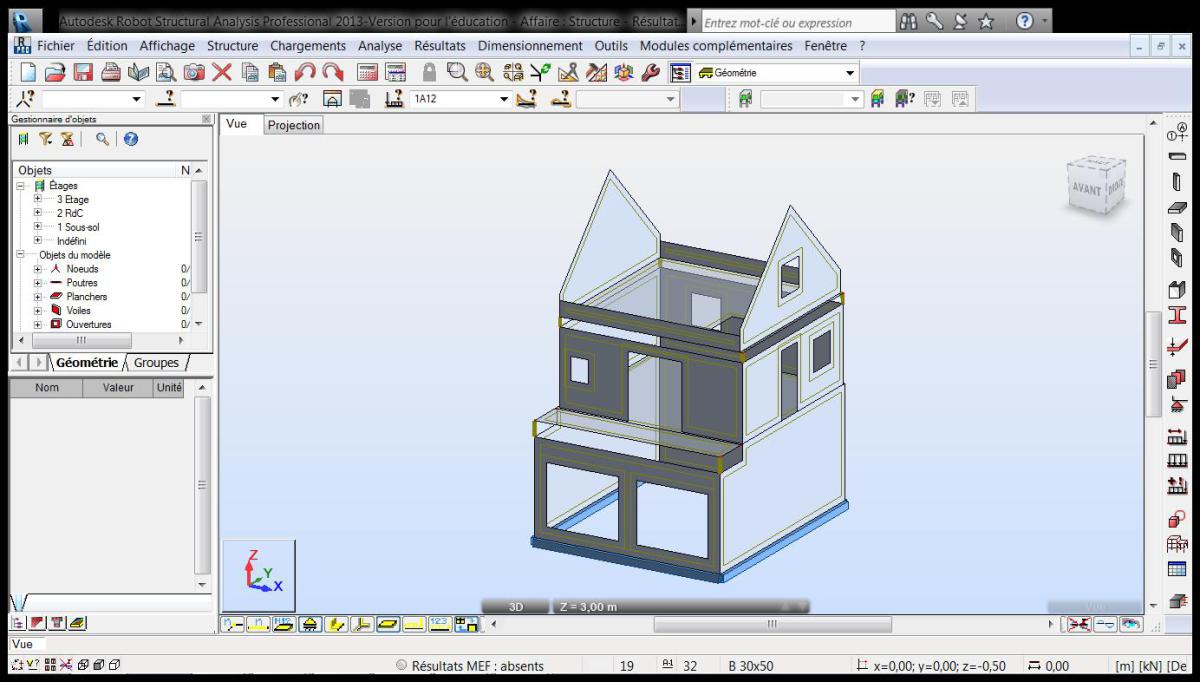Click the Objets column header
The image size is (1200, 682).
pos(95,171)
